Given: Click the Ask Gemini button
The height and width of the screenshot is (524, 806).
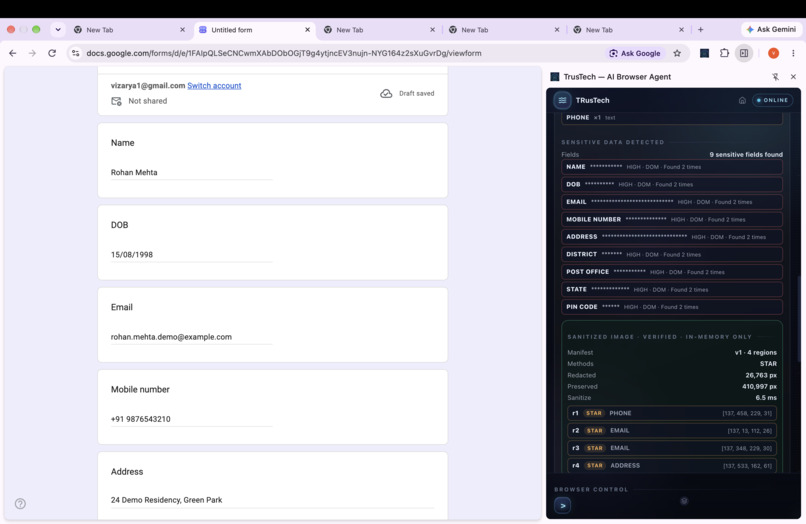Looking at the screenshot, I should [771, 29].
